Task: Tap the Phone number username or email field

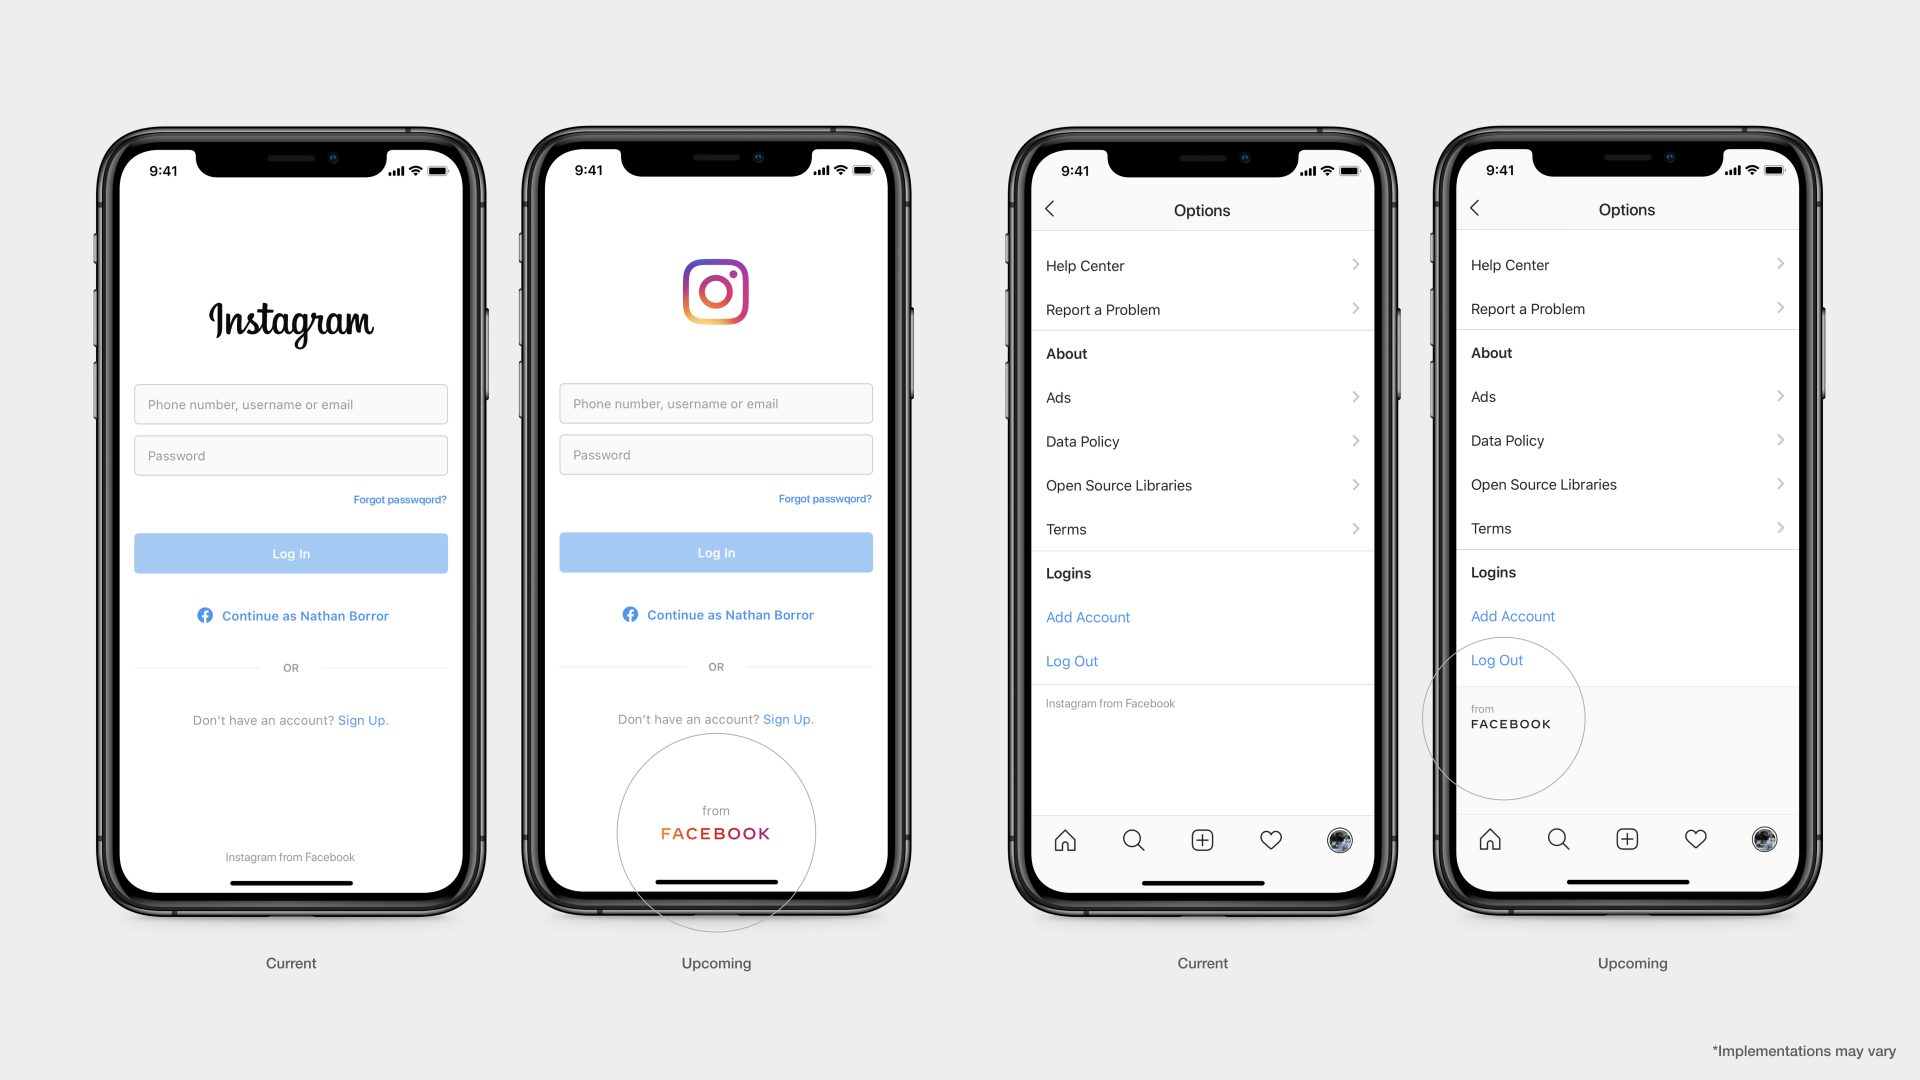Action: click(289, 404)
